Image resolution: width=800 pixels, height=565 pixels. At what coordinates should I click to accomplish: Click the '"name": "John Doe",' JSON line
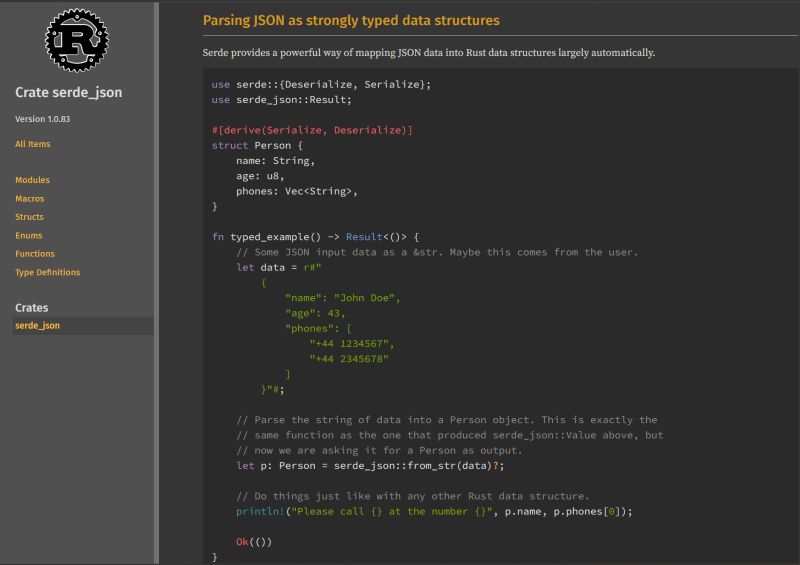tap(342, 298)
